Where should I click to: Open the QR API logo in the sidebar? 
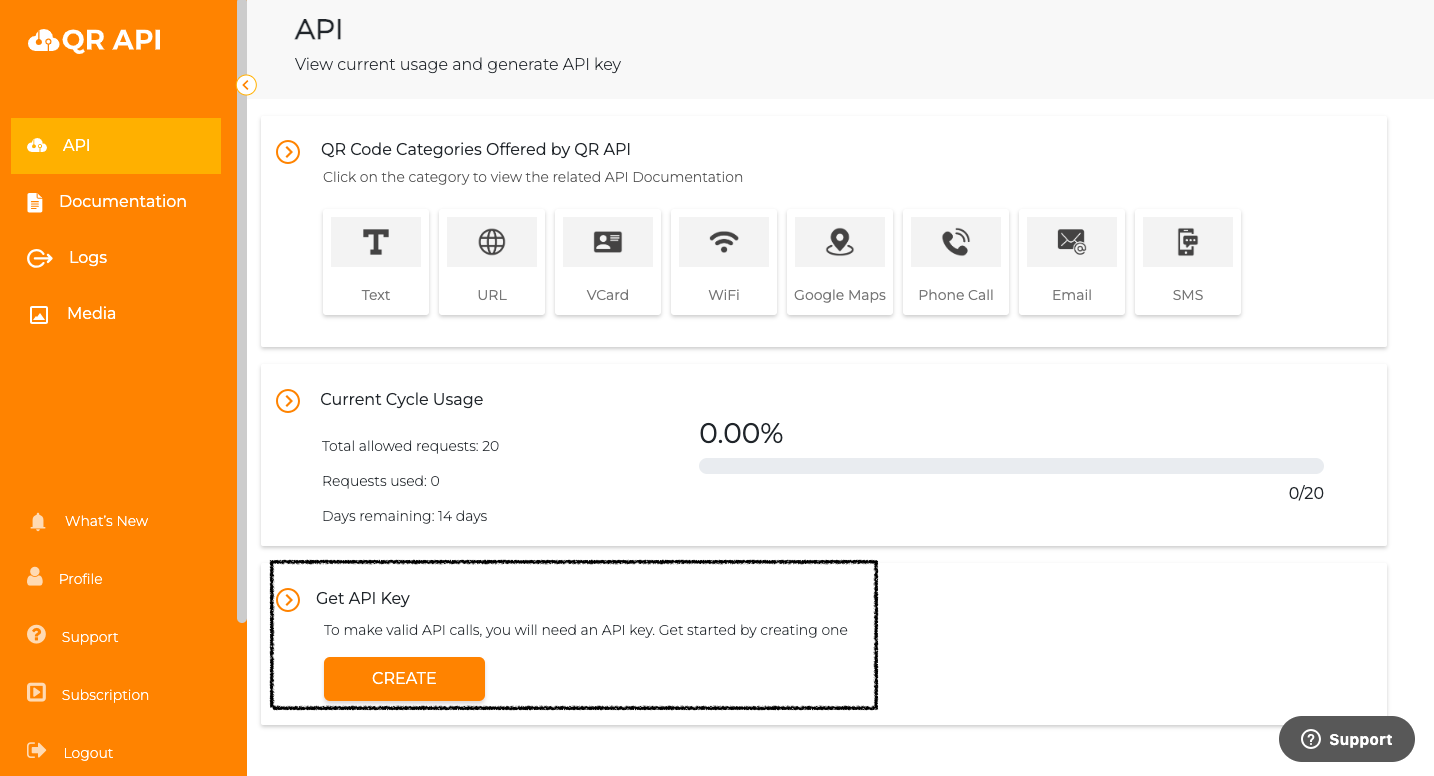coord(93,40)
